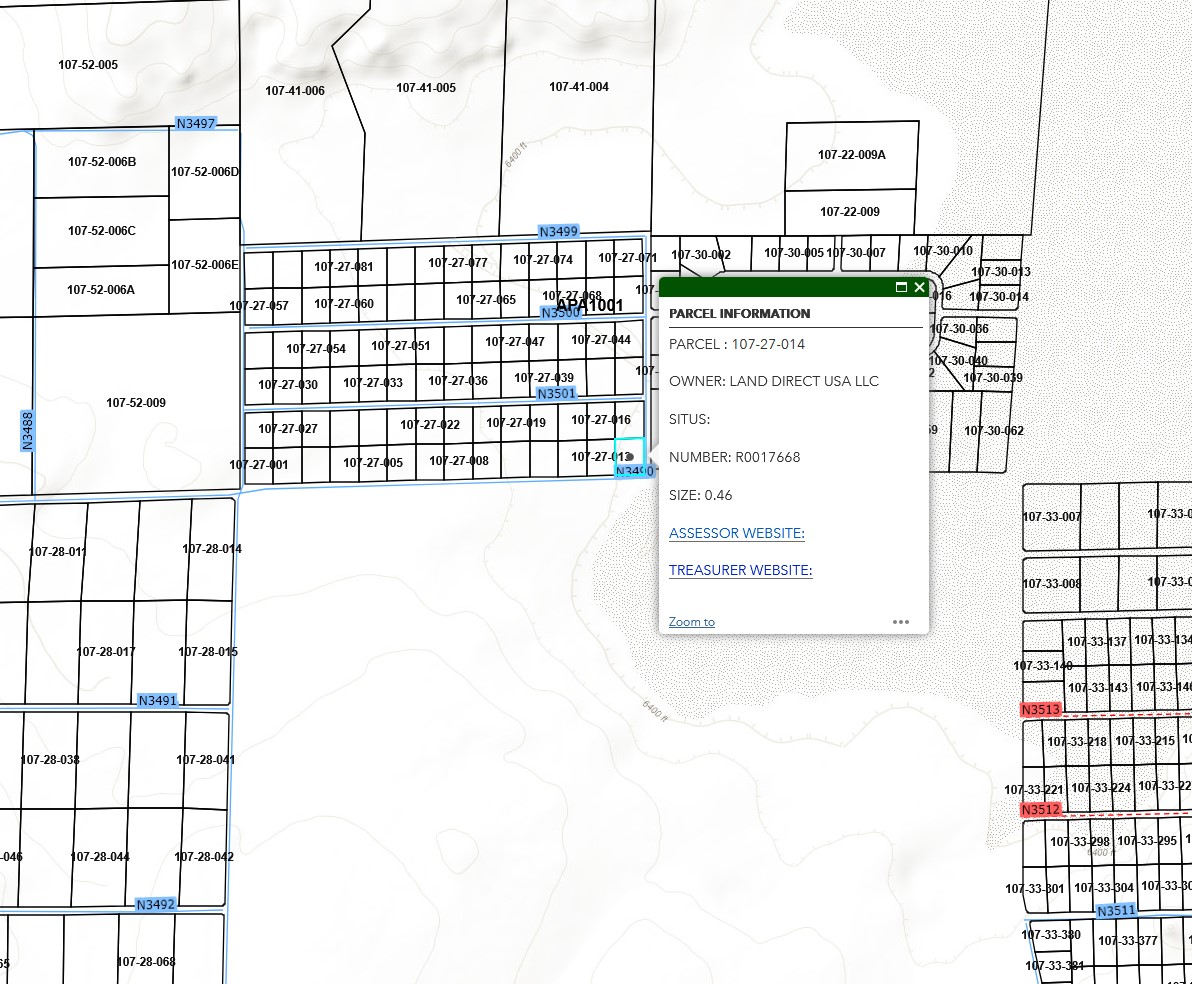
Task: Select parcel 107-28-017
Action: click(x=106, y=652)
